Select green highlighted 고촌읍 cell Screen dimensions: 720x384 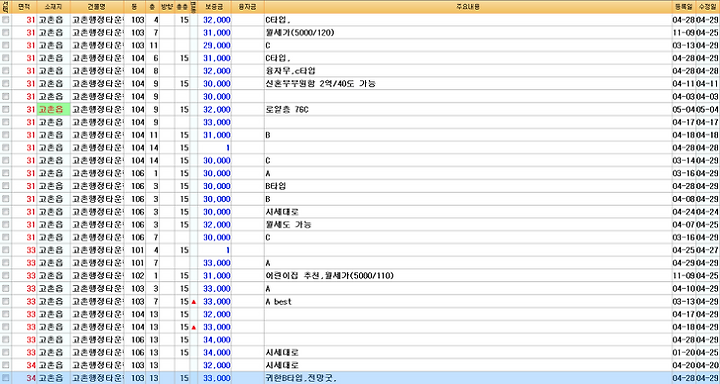tap(53, 110)
